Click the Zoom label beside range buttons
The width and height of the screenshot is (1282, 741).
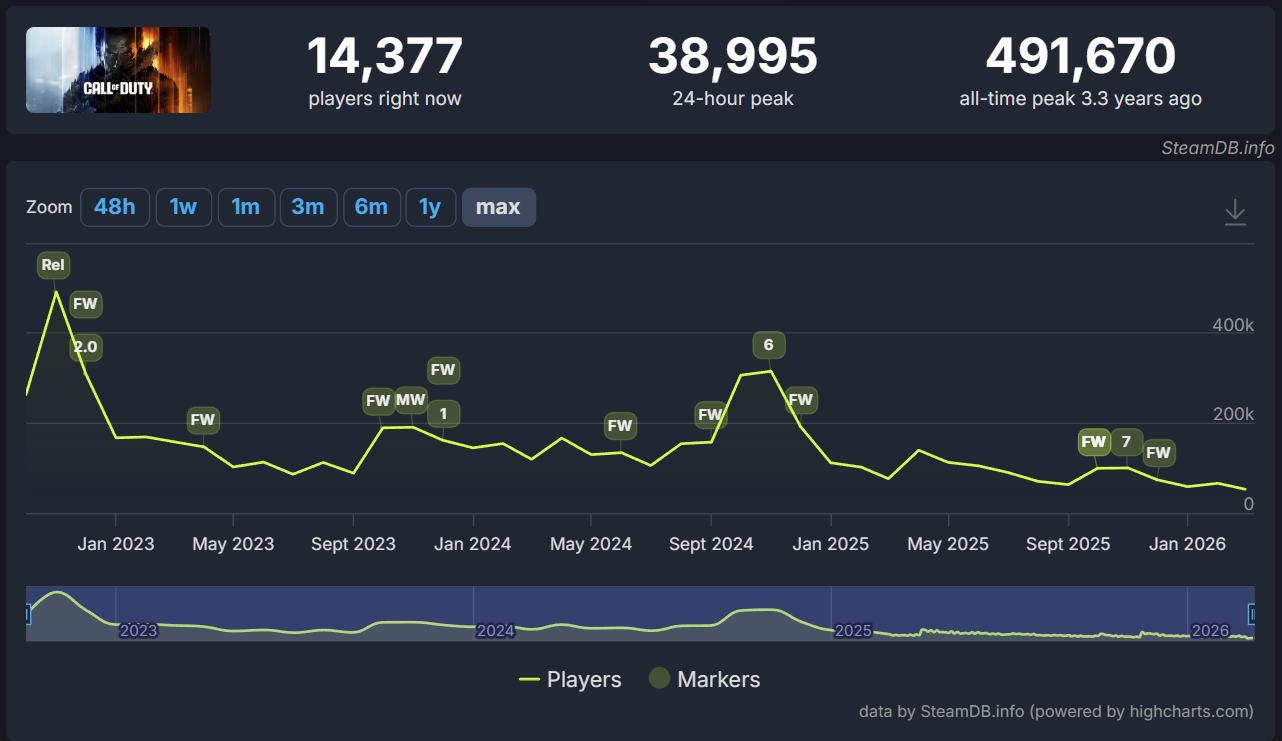click(x=49, y=207)
